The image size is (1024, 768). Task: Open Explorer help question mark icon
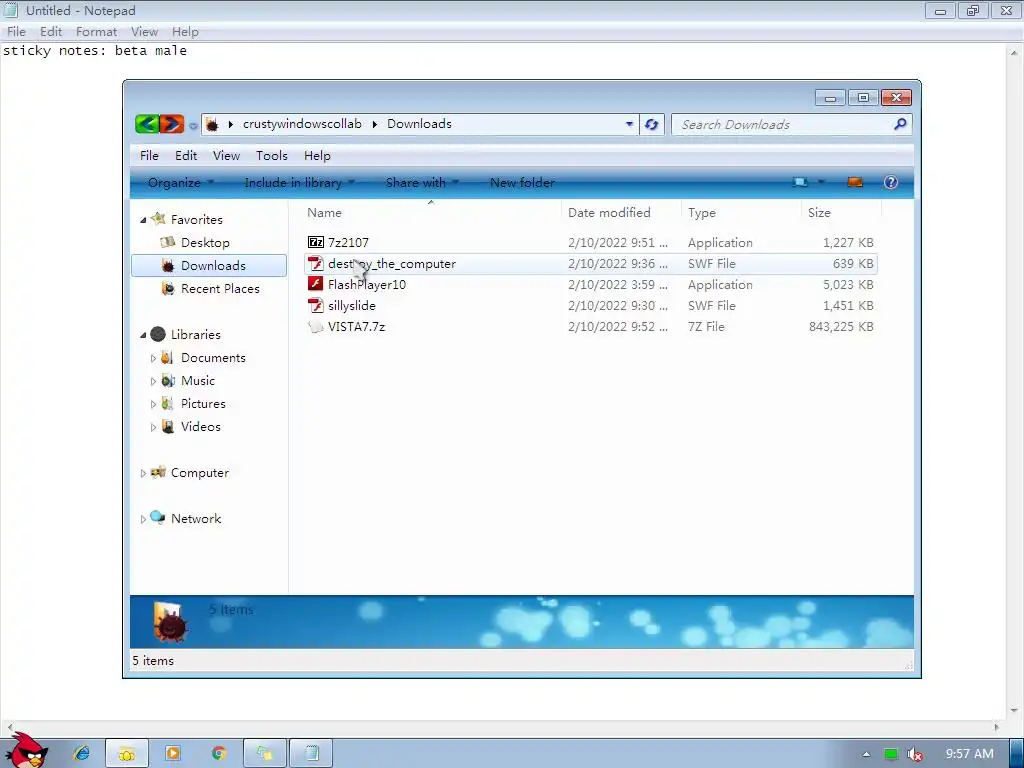[x=891, y=182]
